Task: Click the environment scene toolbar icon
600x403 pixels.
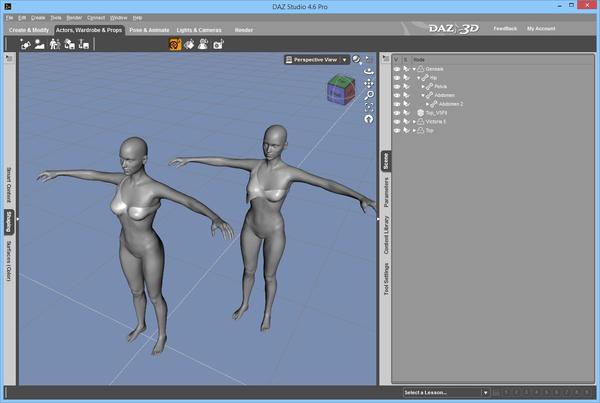Action: tap(39, 44)
